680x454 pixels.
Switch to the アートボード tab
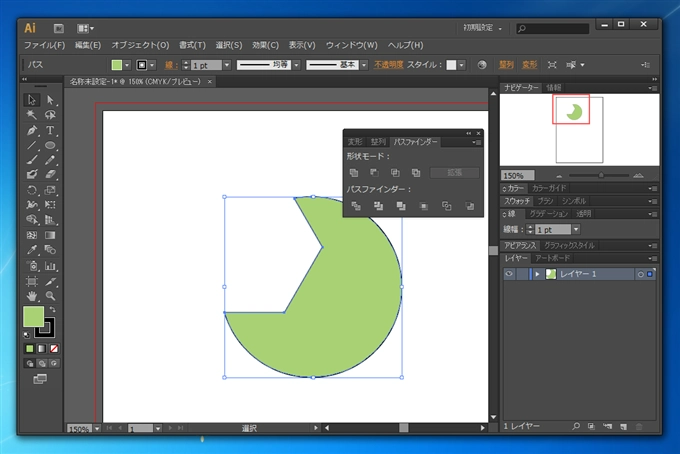click(552, 258)
